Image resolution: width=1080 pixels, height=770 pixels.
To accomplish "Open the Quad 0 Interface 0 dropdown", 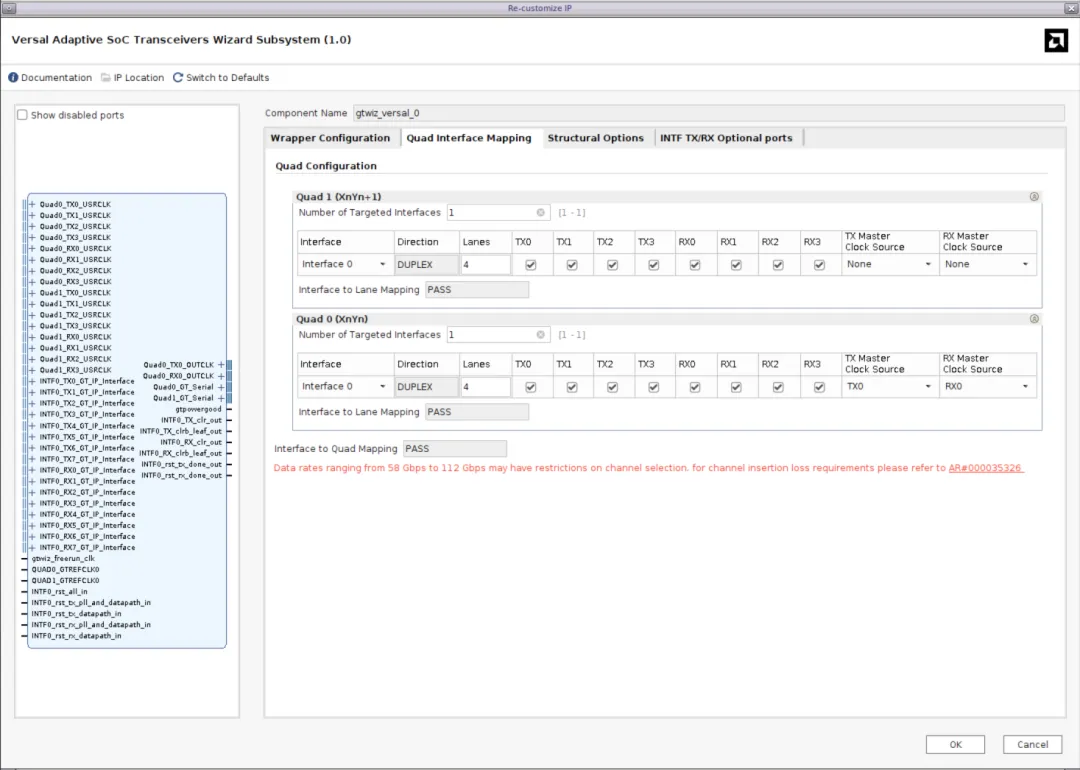I will [344, 387].
